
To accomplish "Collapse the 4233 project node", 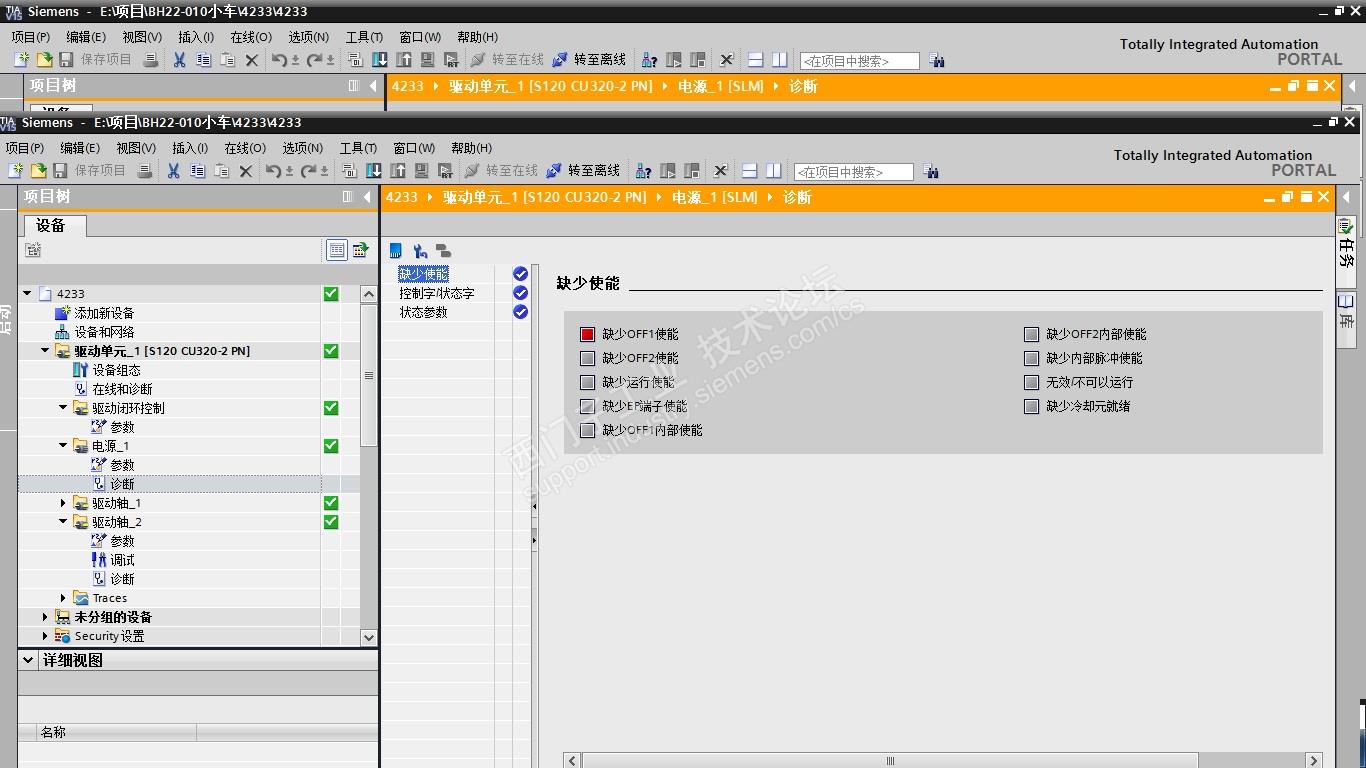I will [x=27, y=294].
